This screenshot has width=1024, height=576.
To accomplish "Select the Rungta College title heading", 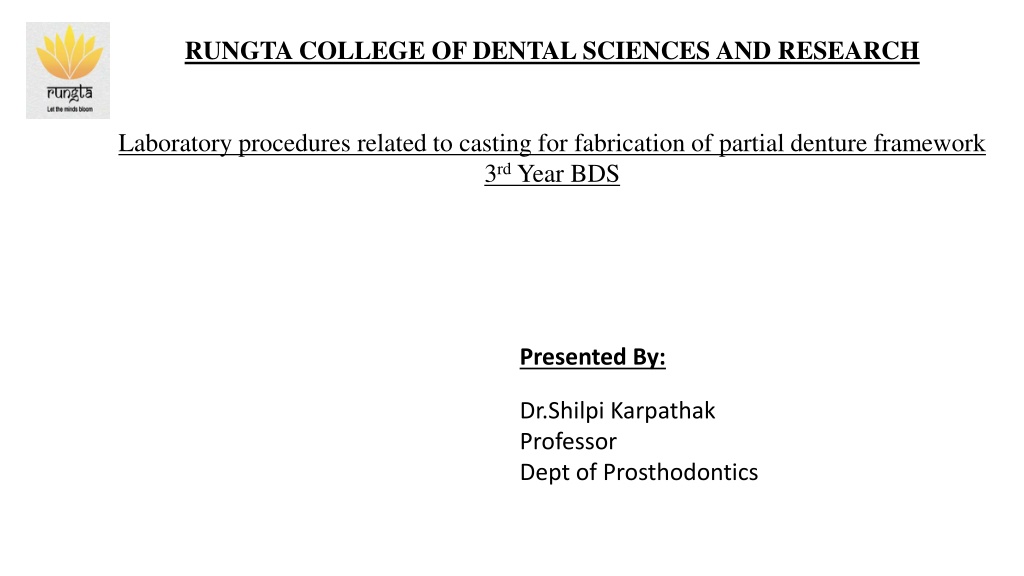I will 552,50.
